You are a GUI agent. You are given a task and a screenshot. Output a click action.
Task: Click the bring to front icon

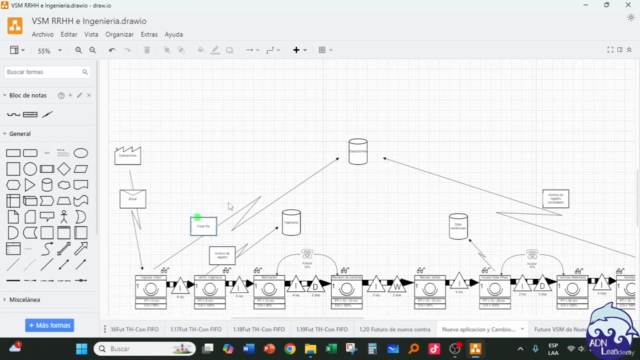click(x=167, y=50)
